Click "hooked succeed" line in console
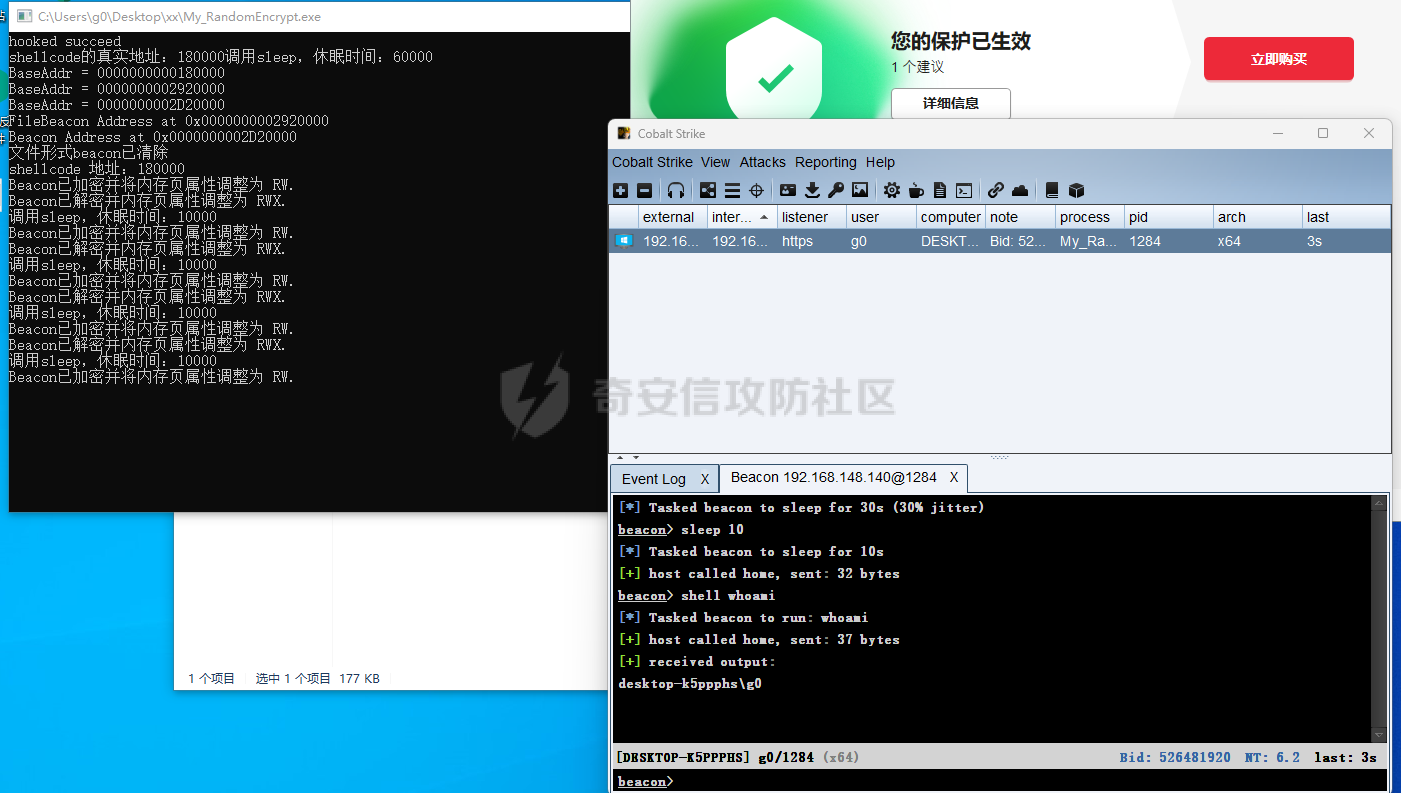This screenshot has width=1401, height=793. [x=65, y=41]
